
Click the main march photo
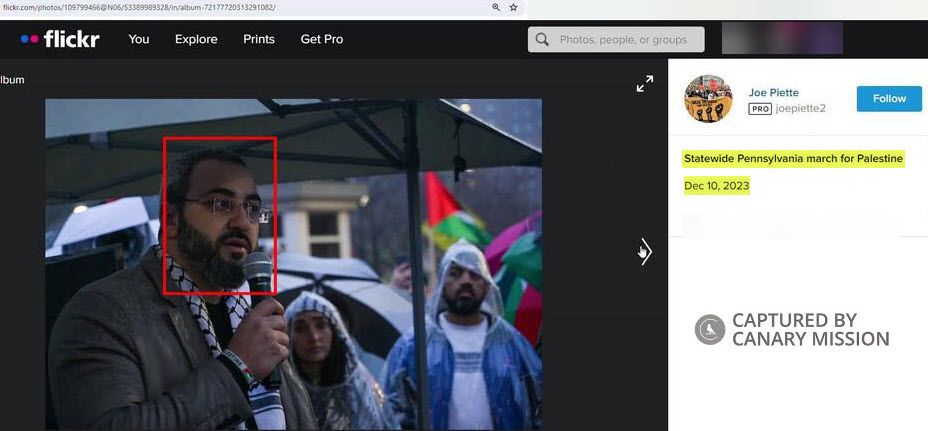coord(293,264)
